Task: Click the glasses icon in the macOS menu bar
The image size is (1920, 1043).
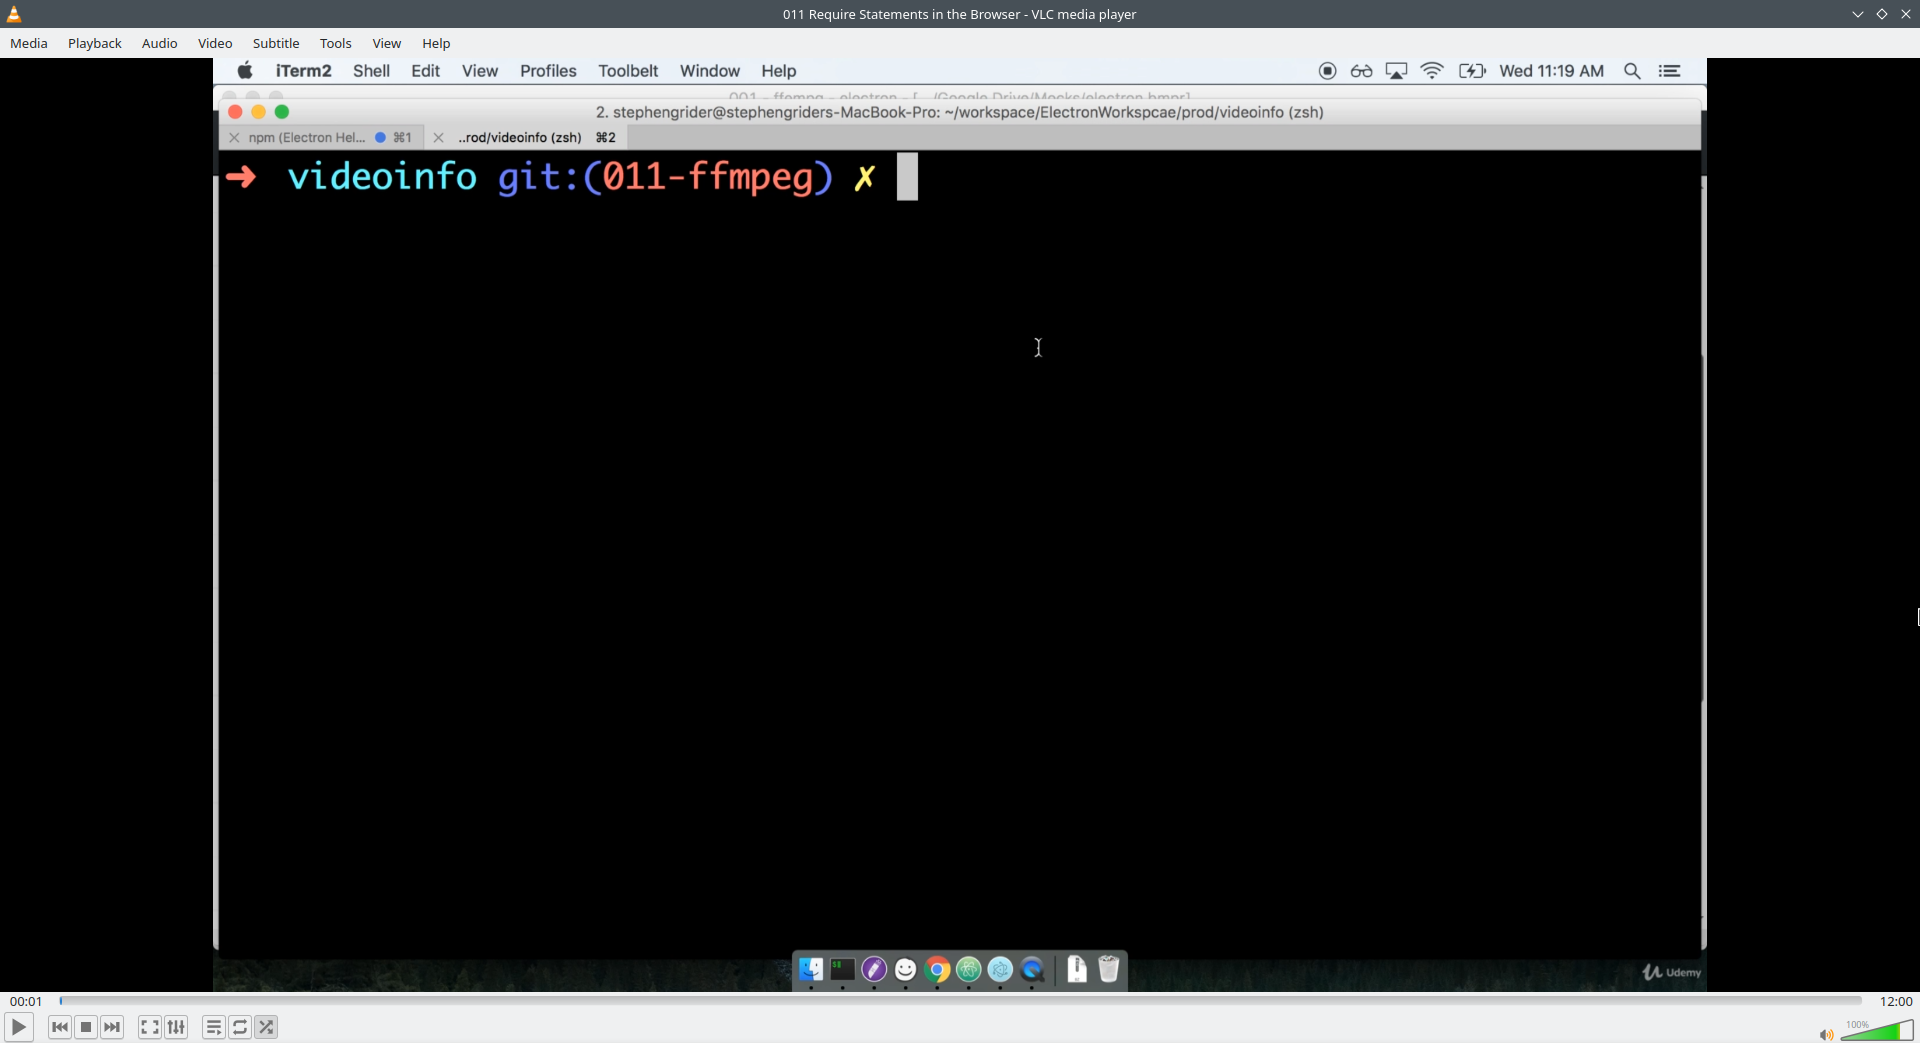Action: pos(1361,71)
